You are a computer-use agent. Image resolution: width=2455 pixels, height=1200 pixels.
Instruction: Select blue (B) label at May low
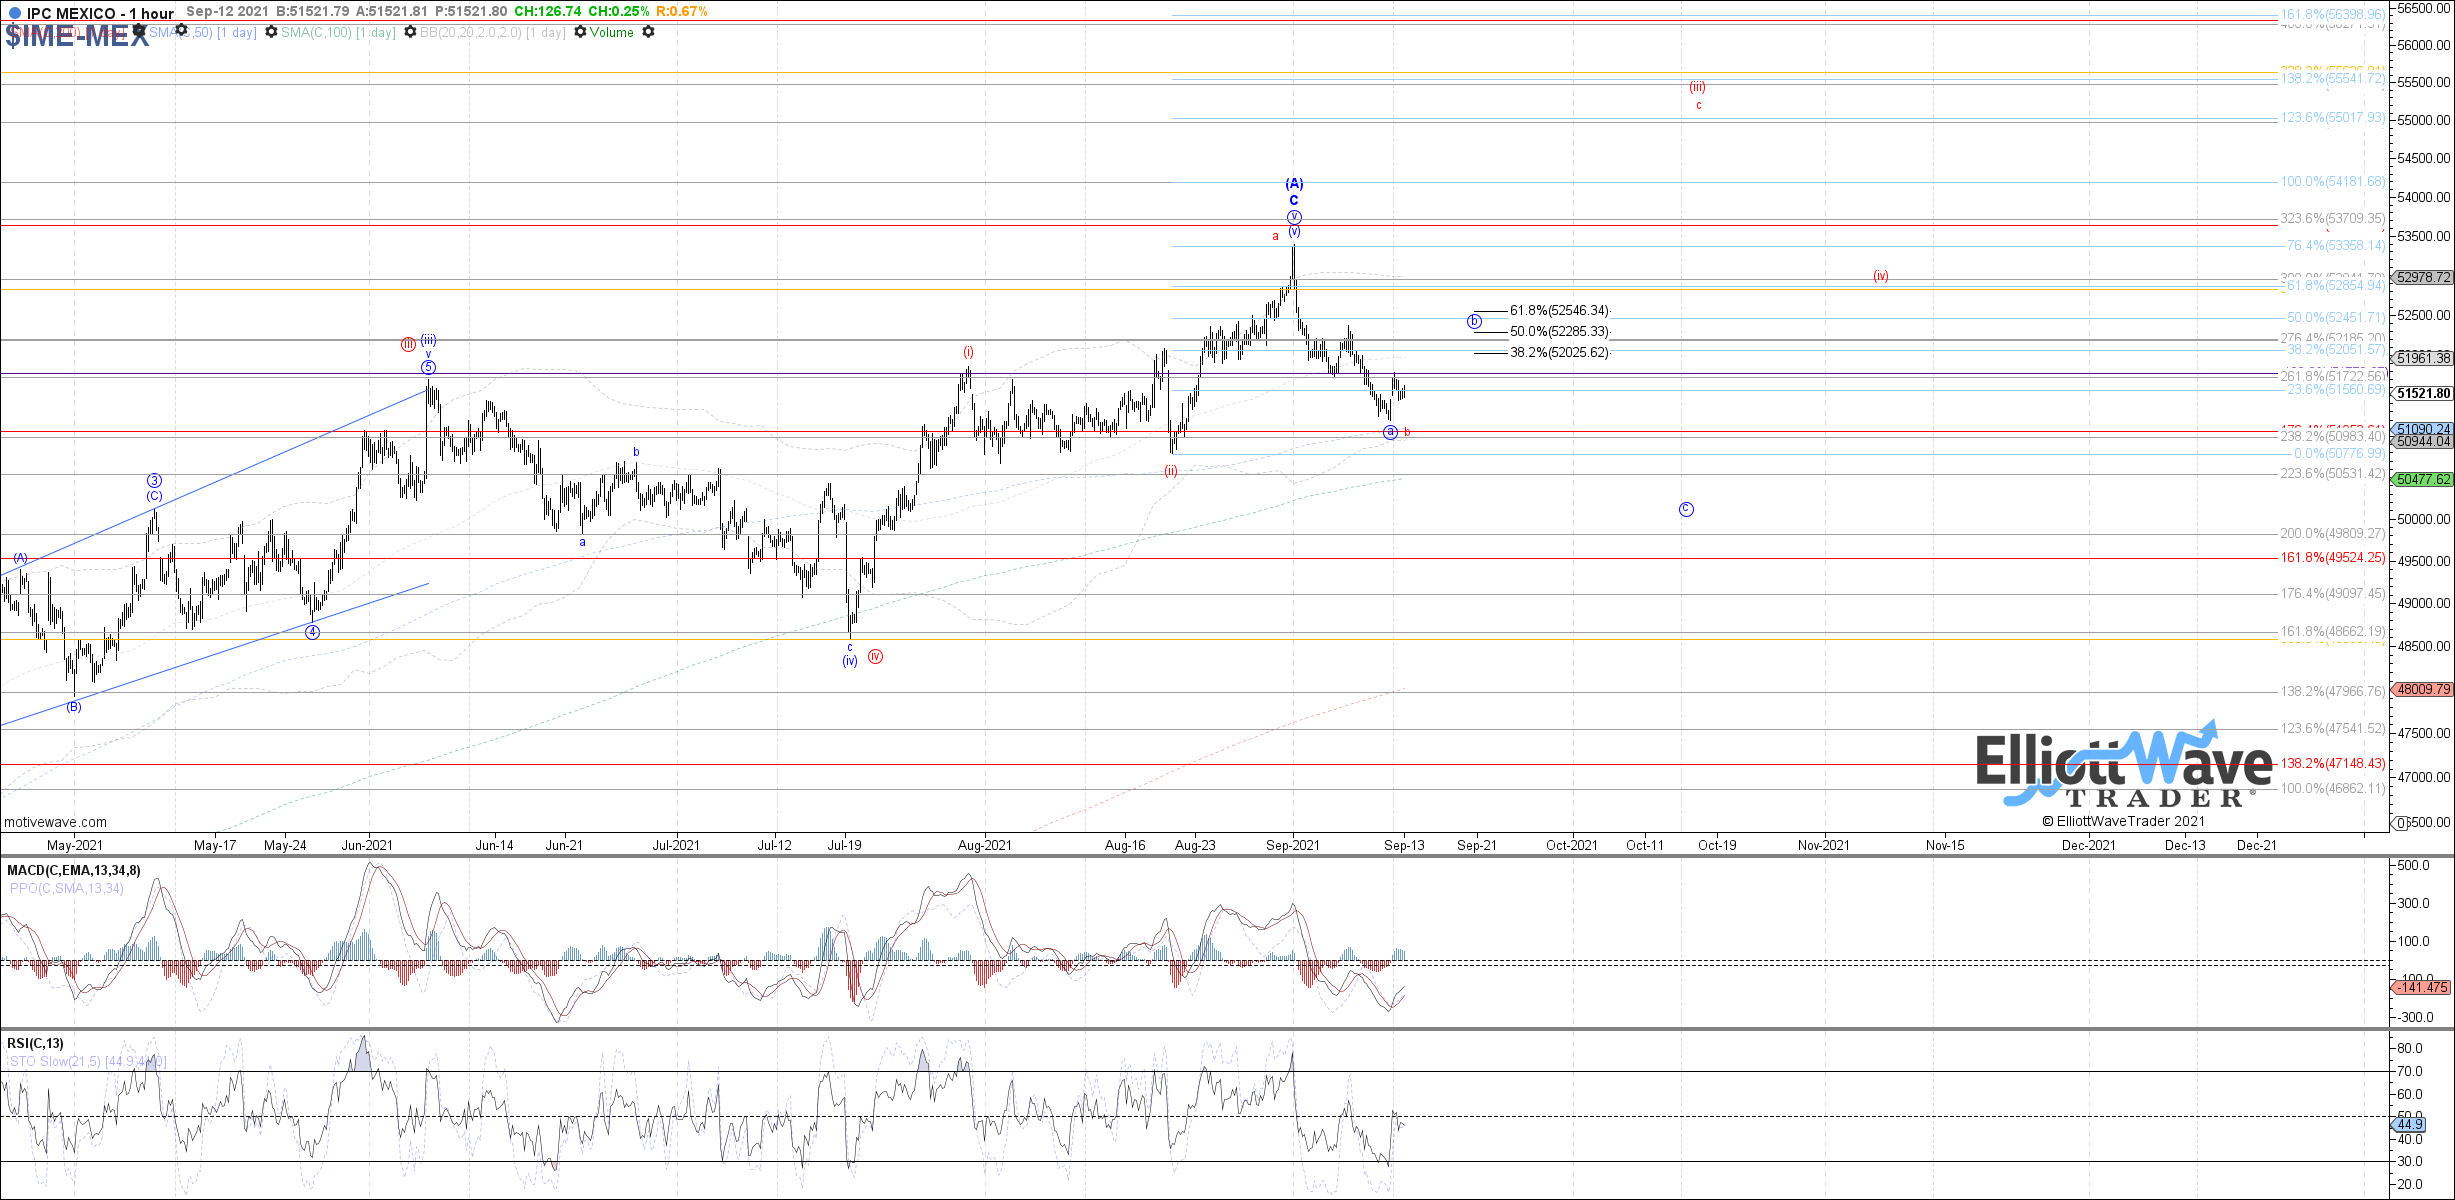tap(74, 707)
